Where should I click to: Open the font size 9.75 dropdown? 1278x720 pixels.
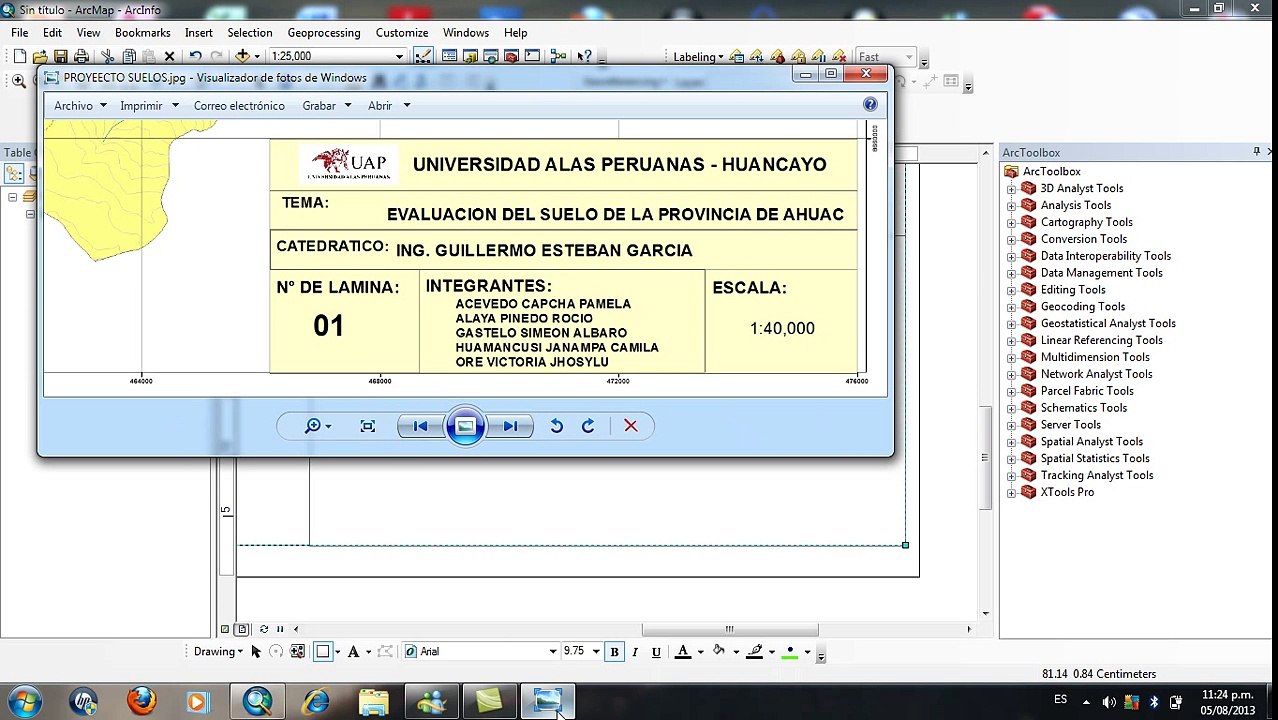[x=596, y=652]
